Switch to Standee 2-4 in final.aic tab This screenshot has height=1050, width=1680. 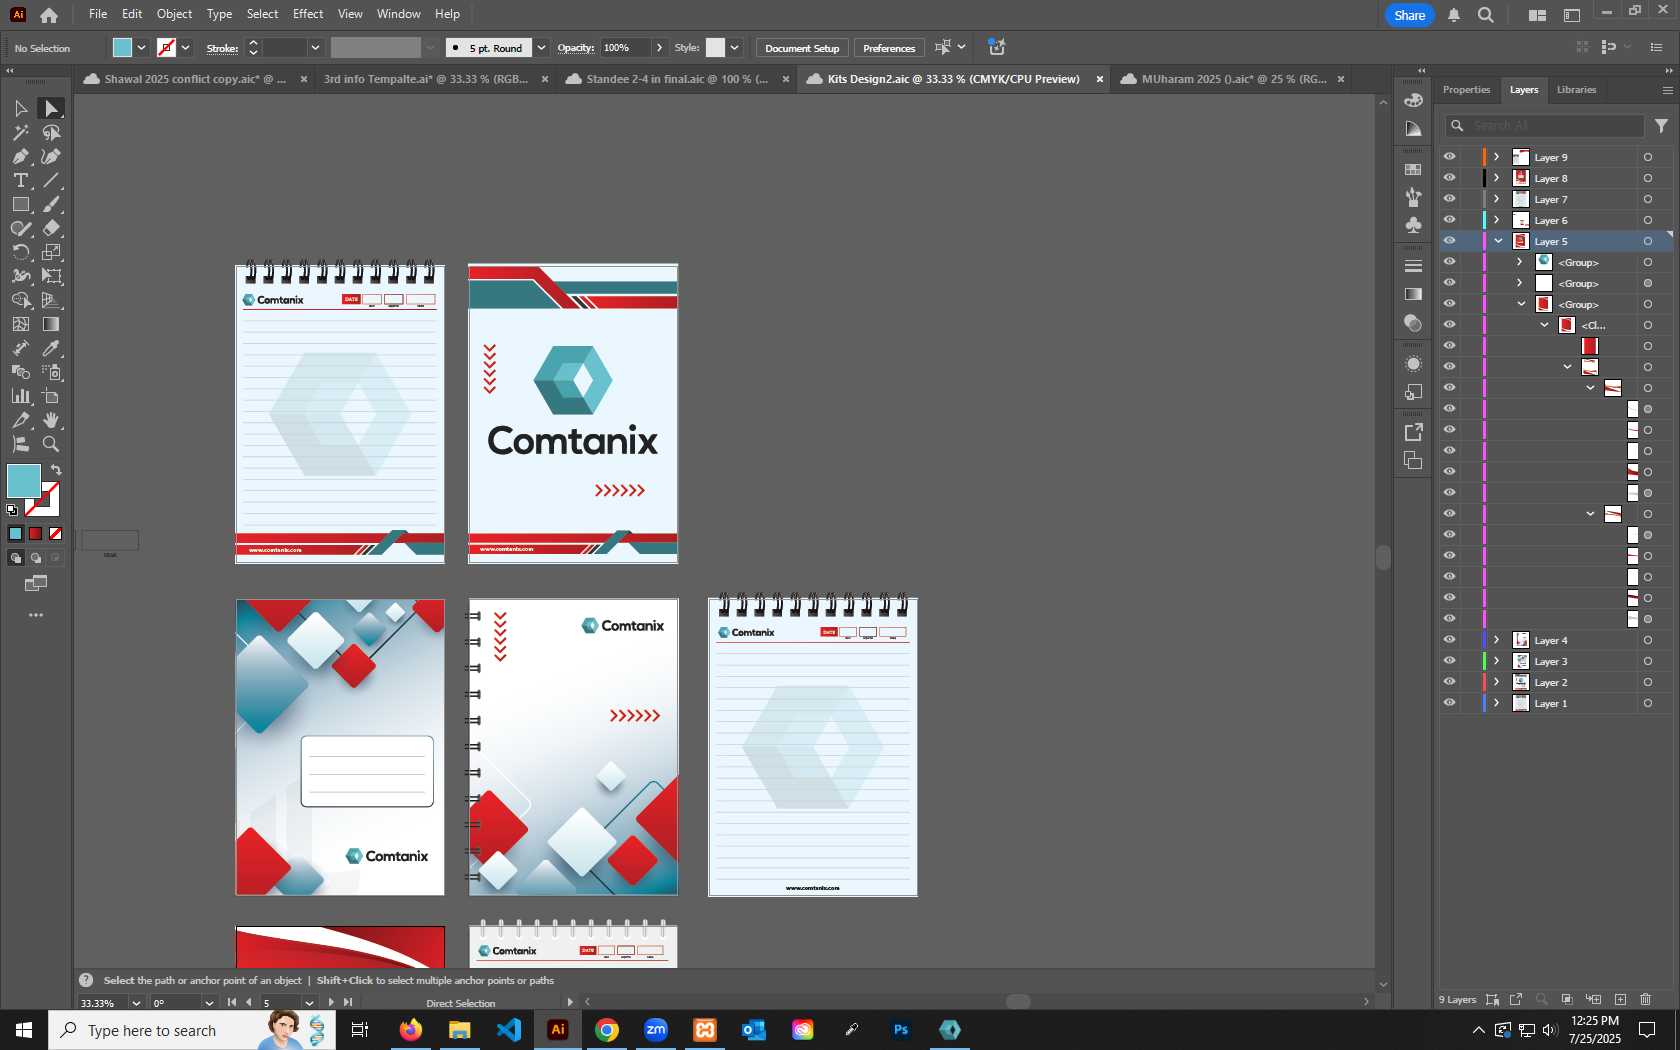click(677, 79)
